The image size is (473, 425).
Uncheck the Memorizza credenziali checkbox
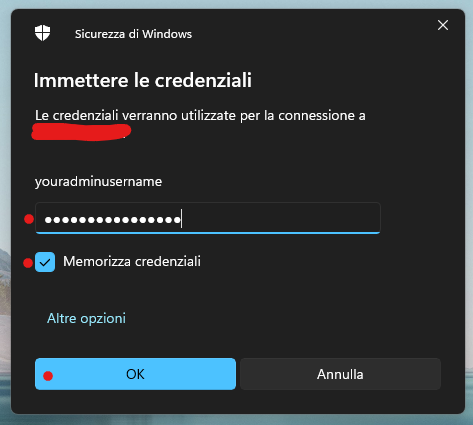click(45, 262)
